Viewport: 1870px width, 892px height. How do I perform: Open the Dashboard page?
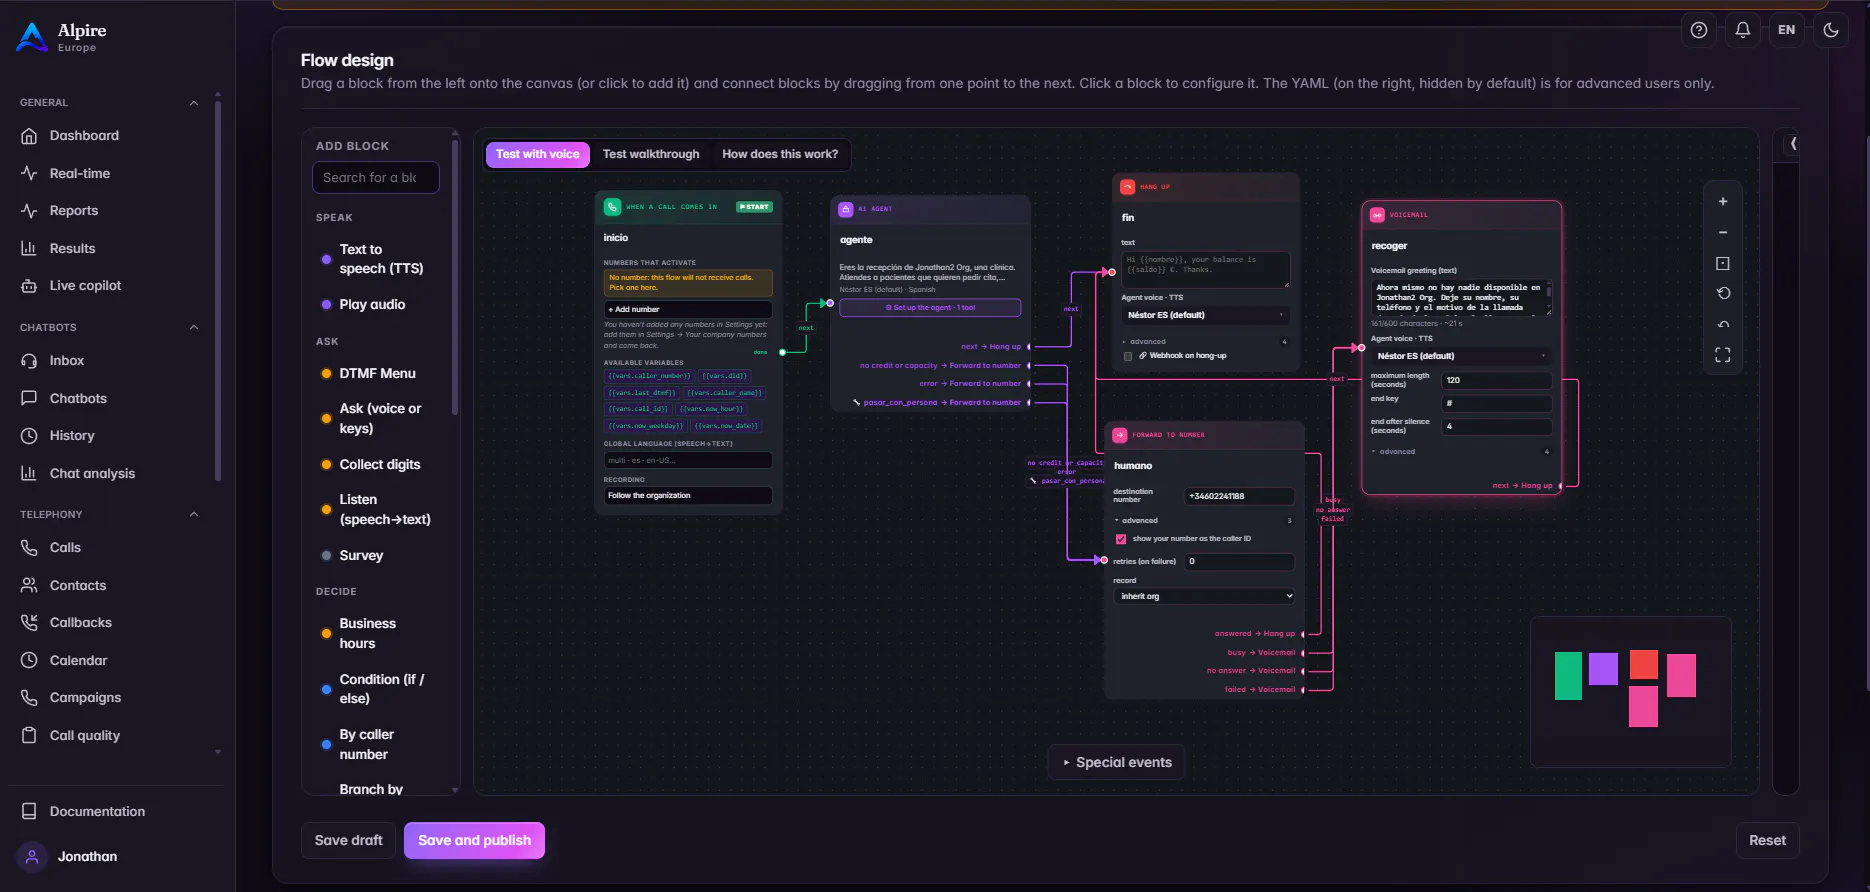pyautogui.click(x=84, y=136)
